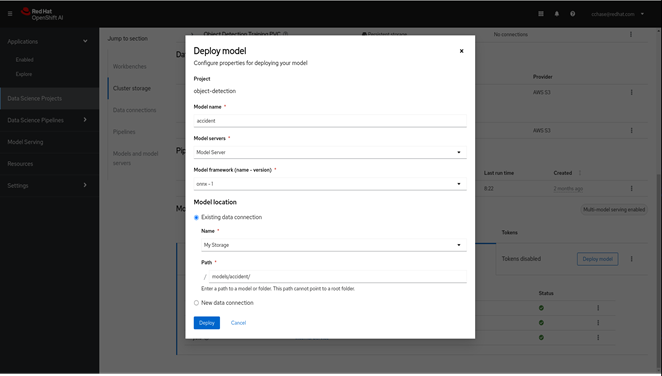
Task: Click the Cancel link in dialog
Action: click(238, 323)
